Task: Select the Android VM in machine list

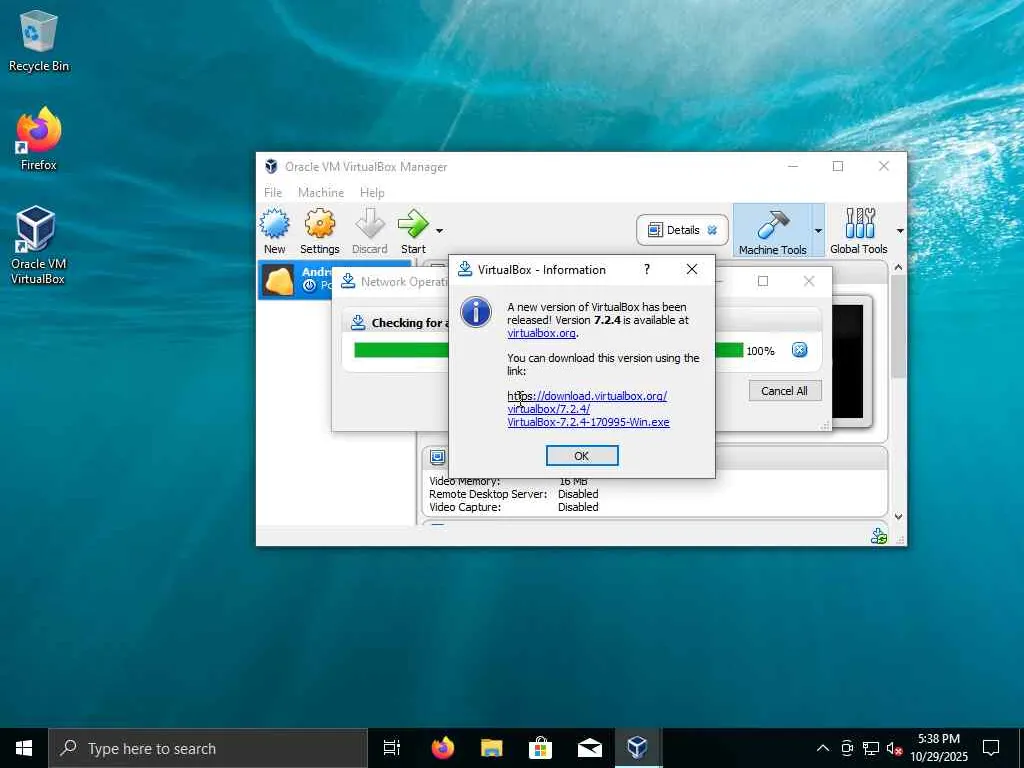Action: (x=295, y=280)
